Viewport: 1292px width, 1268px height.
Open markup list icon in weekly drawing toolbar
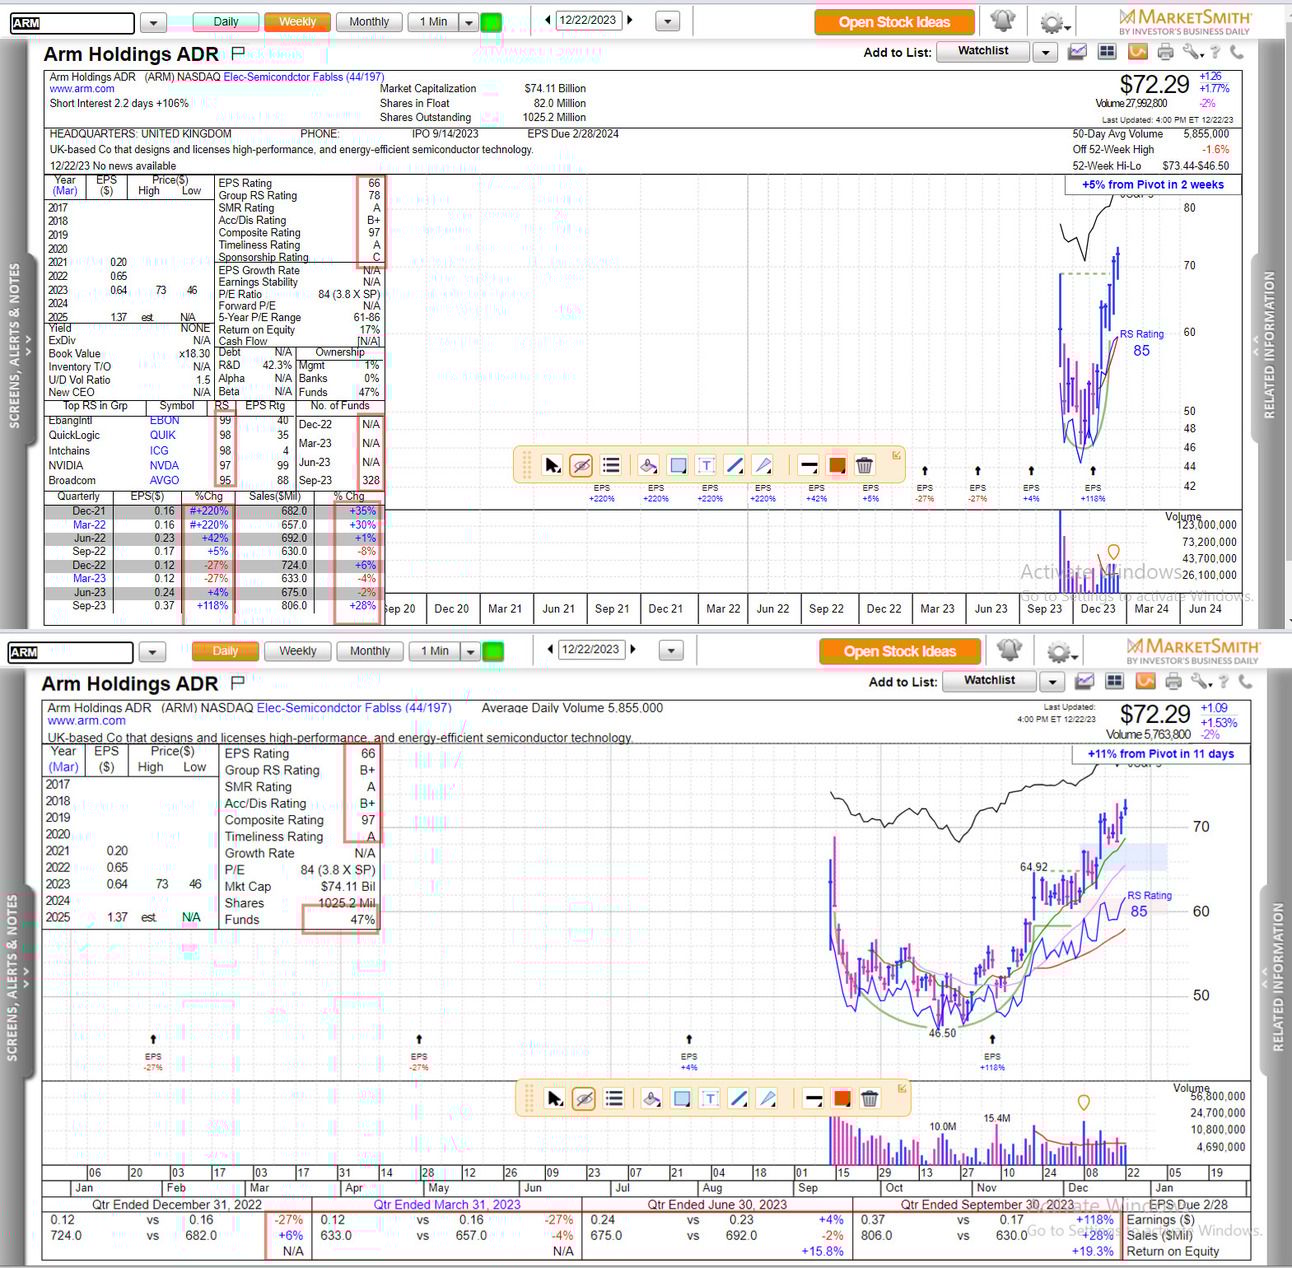click(611, 465)
